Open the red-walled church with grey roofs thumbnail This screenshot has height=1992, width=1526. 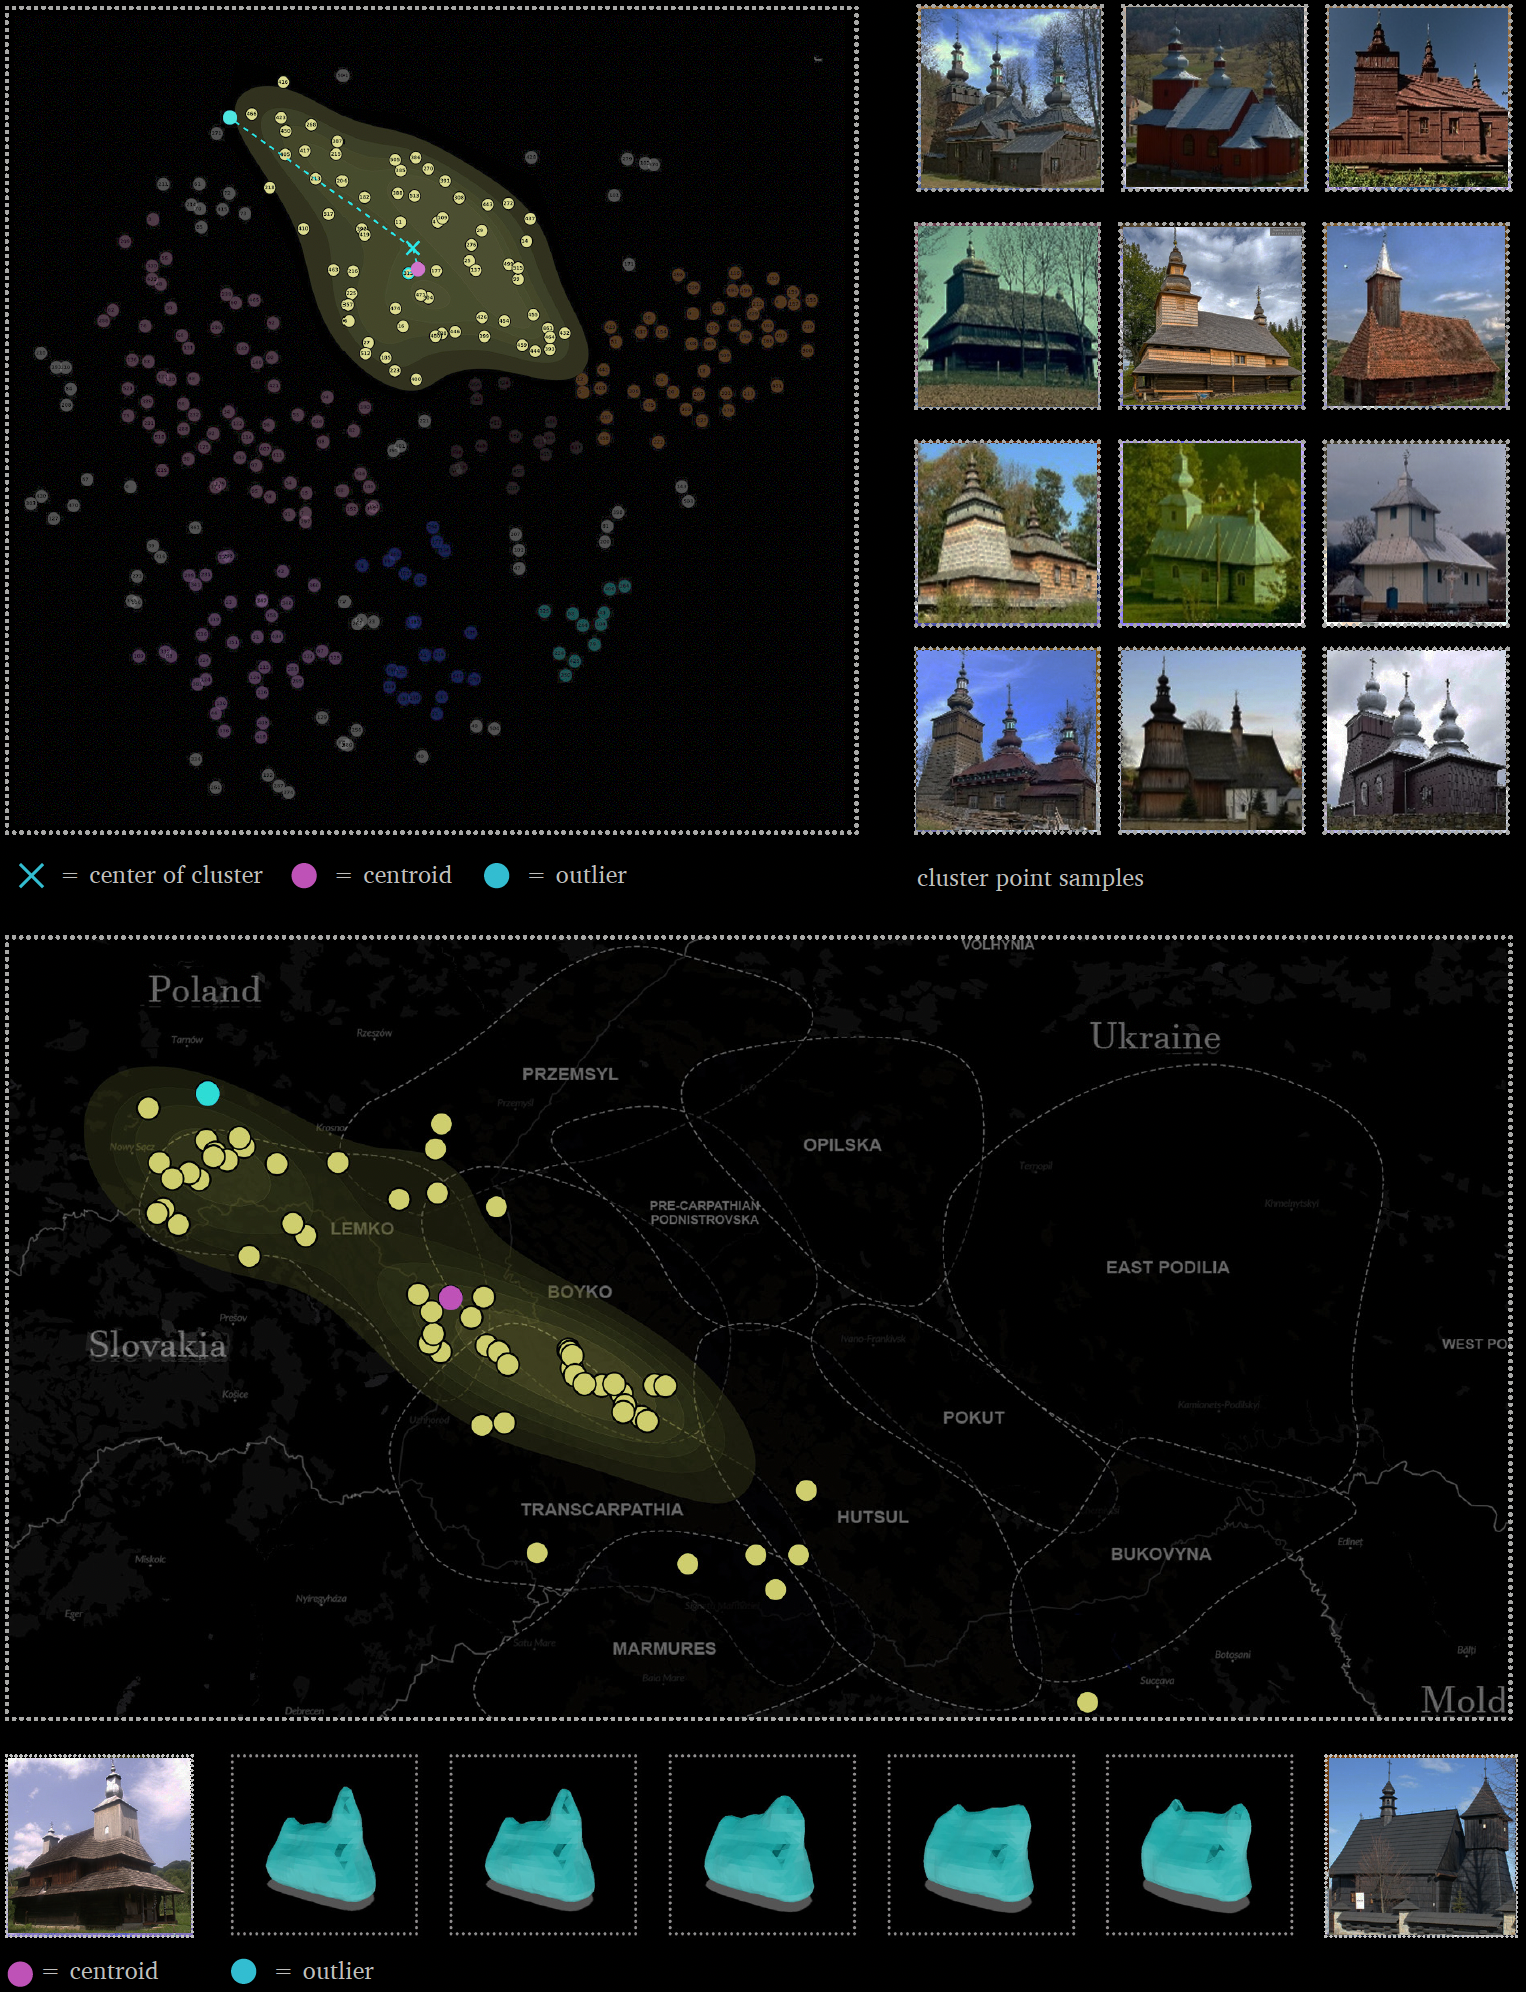(1214, 97)
